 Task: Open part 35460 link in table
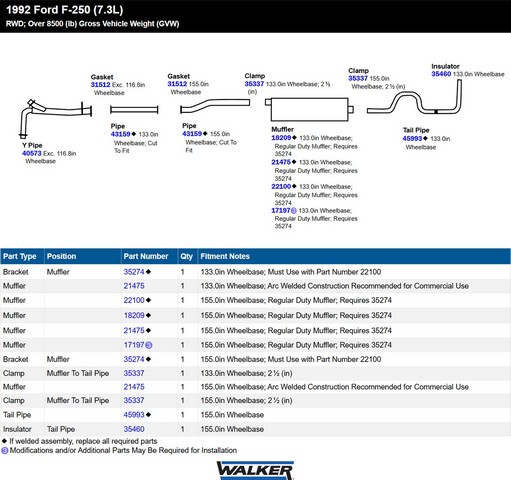click(134, 429)
